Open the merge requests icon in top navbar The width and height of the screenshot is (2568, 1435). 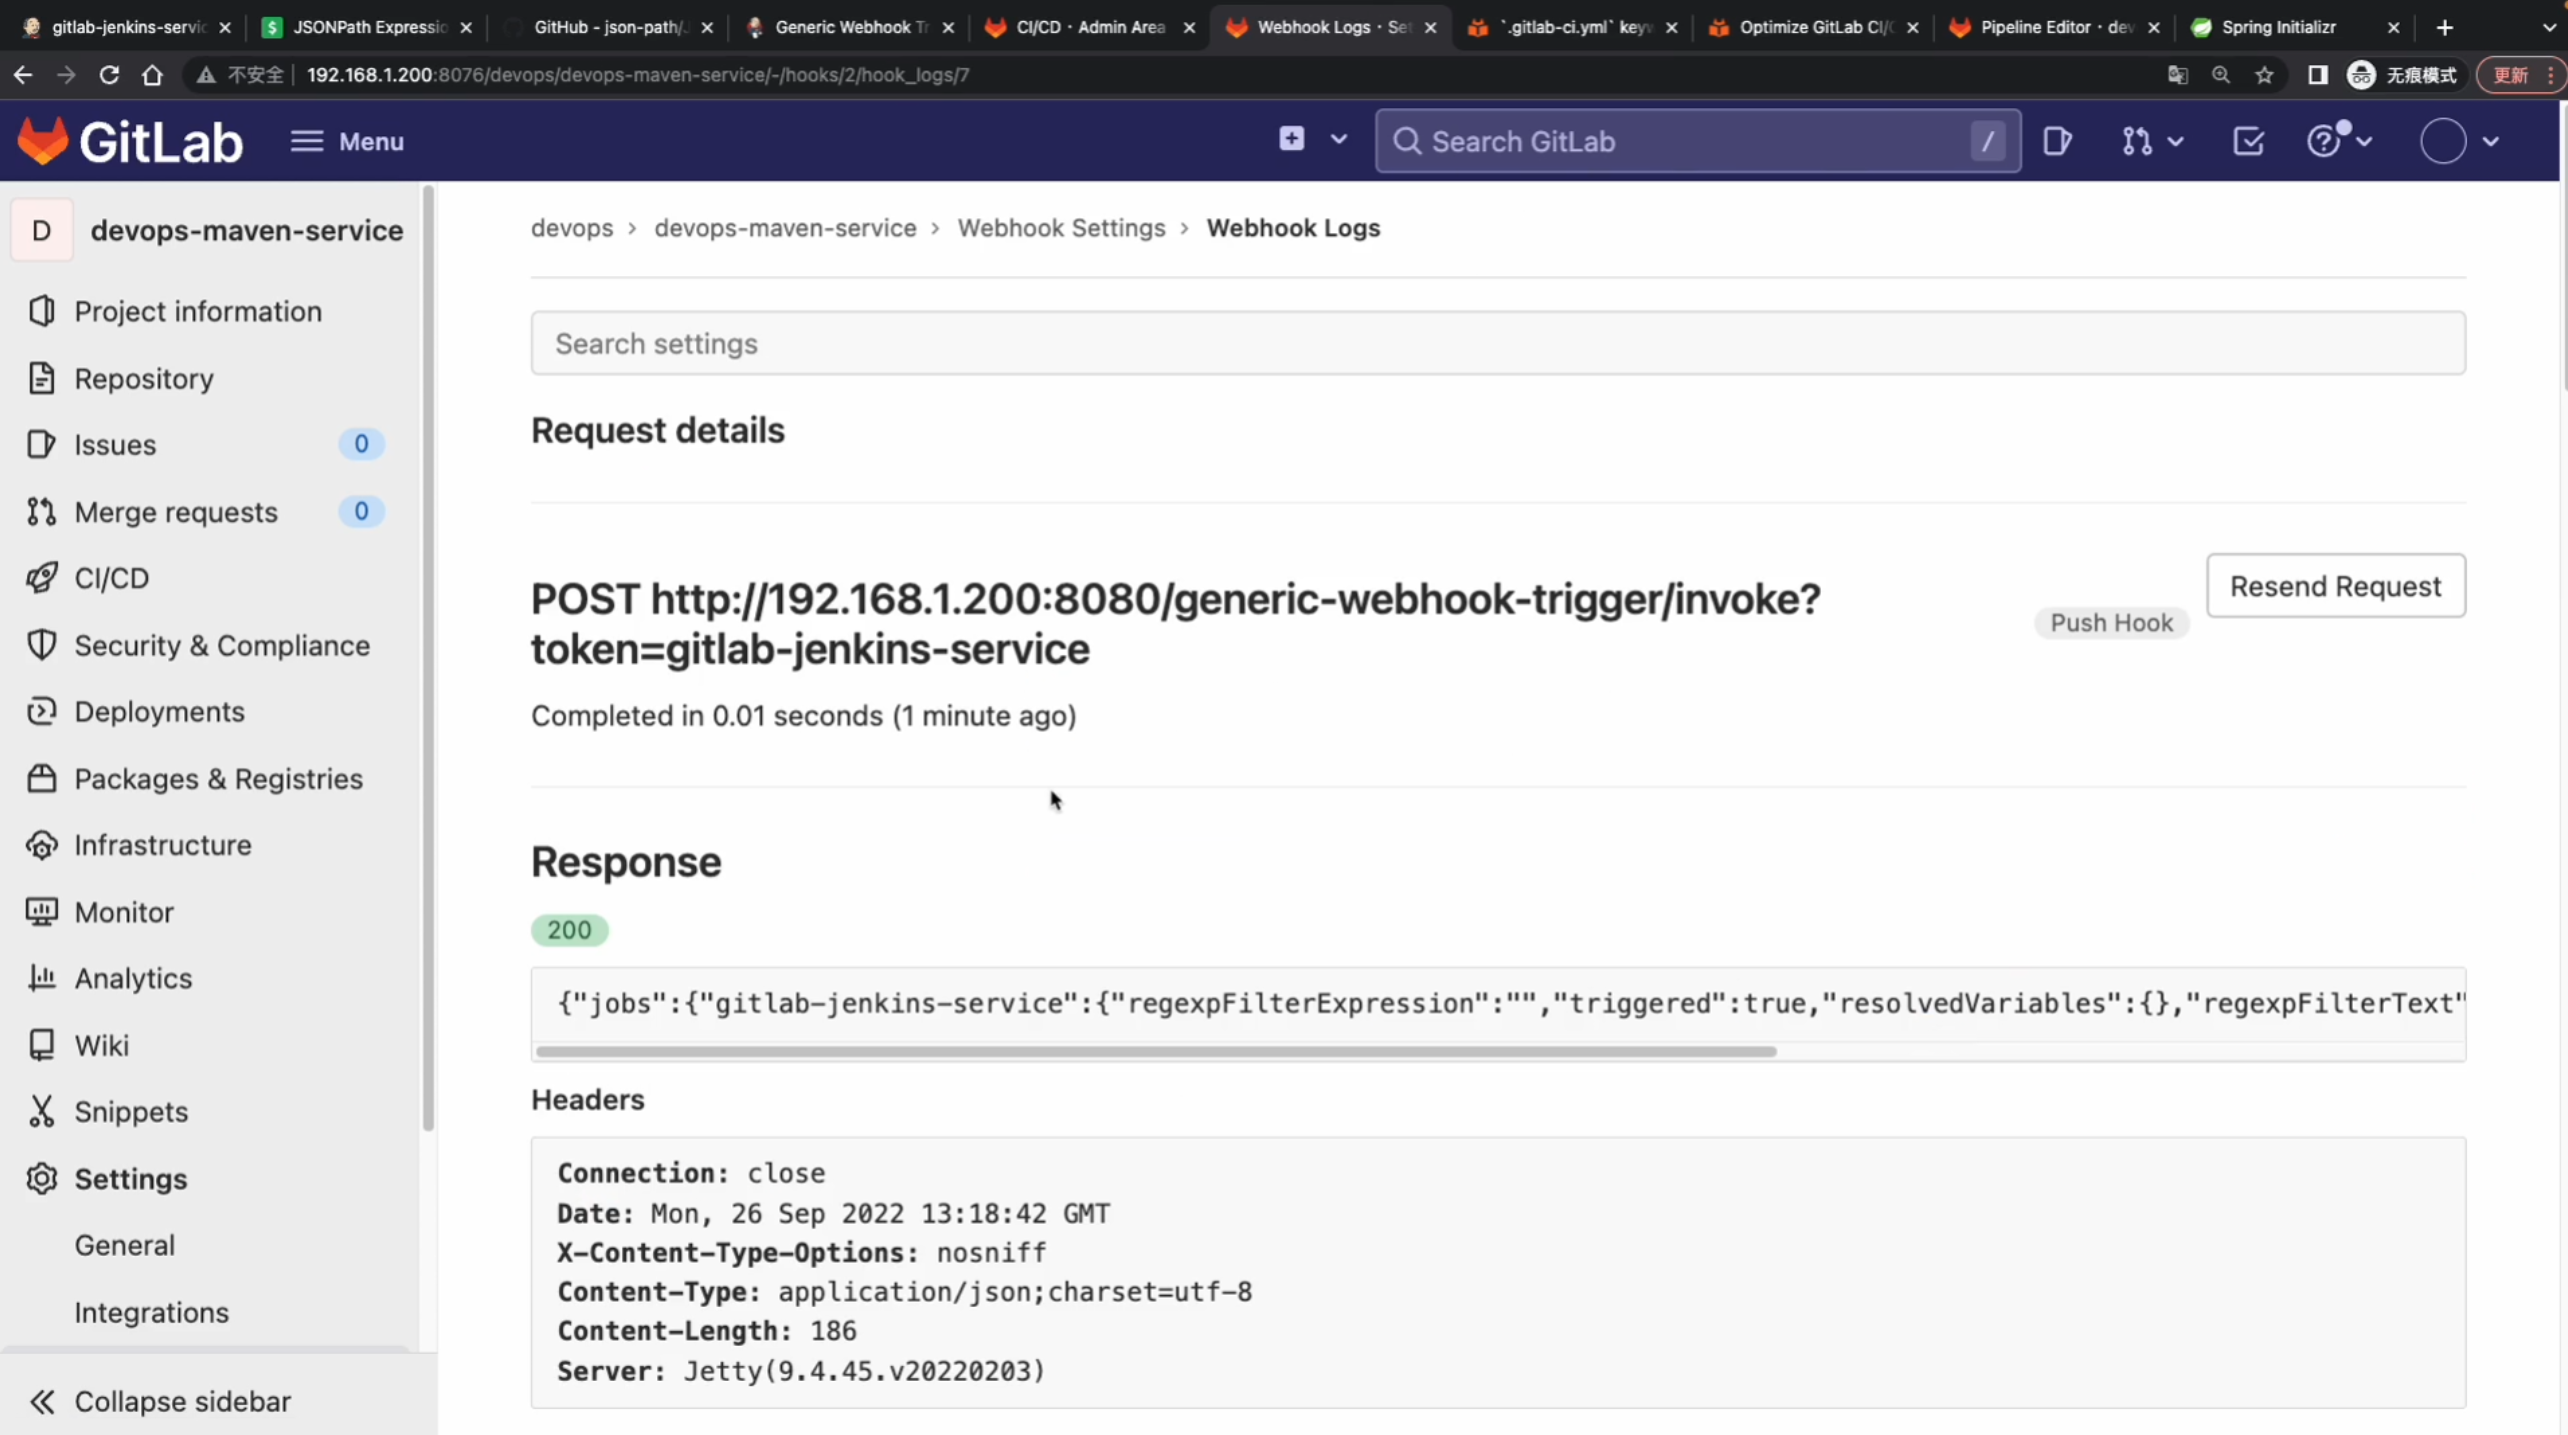(x=2137, y=141)
